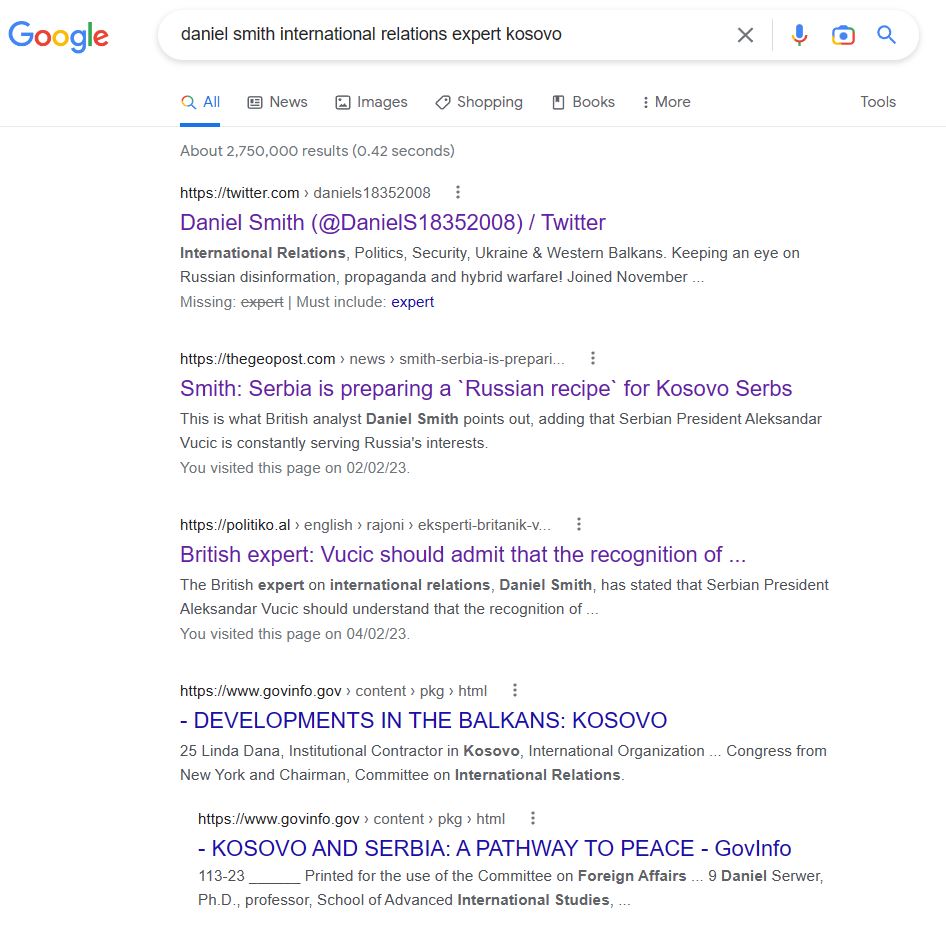Open the options menu for the politiko.al result

(579, 524)
